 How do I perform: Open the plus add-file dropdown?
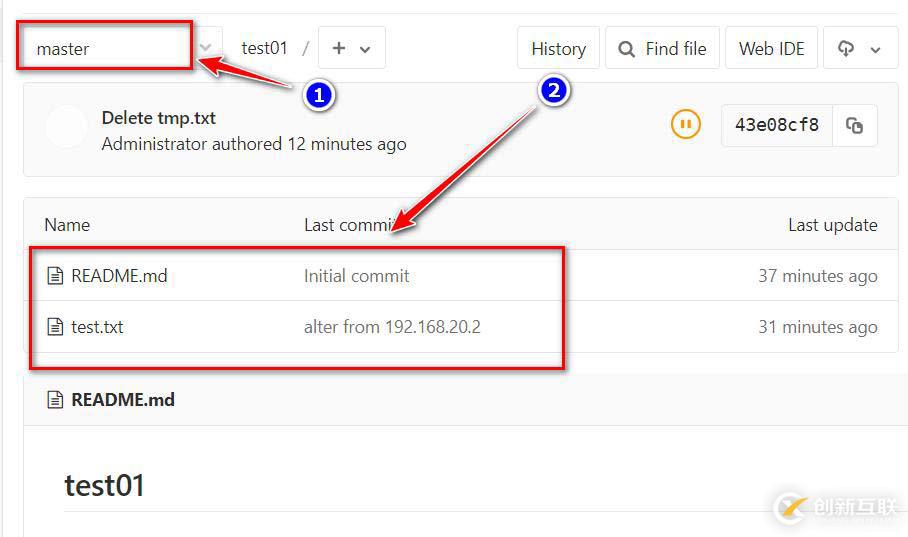pos(352,48)
